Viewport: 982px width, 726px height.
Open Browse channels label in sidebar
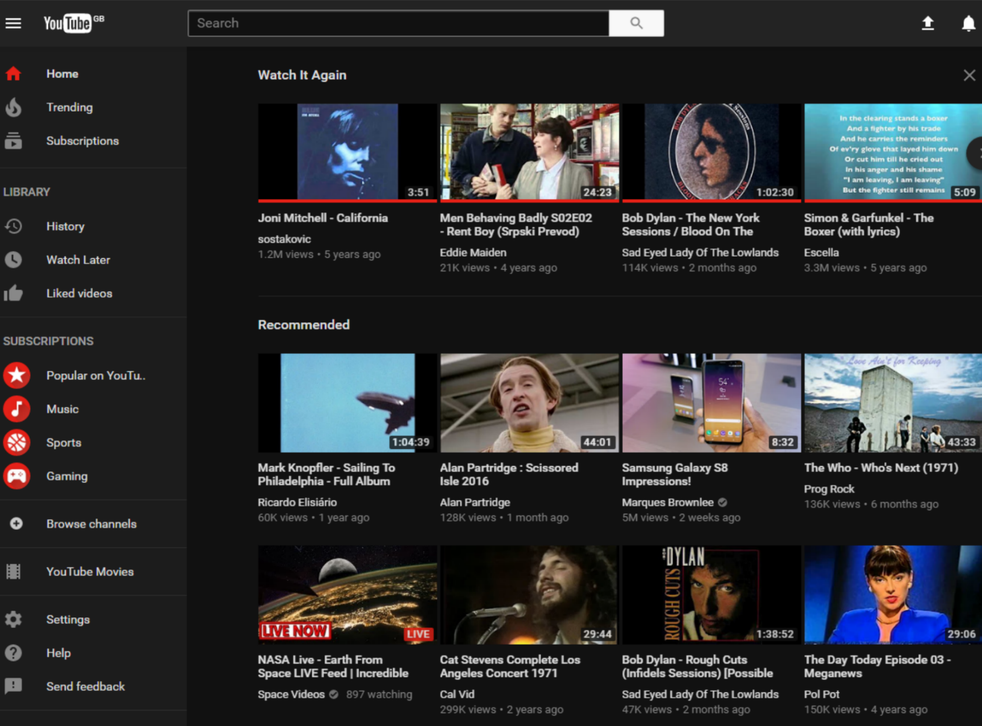91,524
